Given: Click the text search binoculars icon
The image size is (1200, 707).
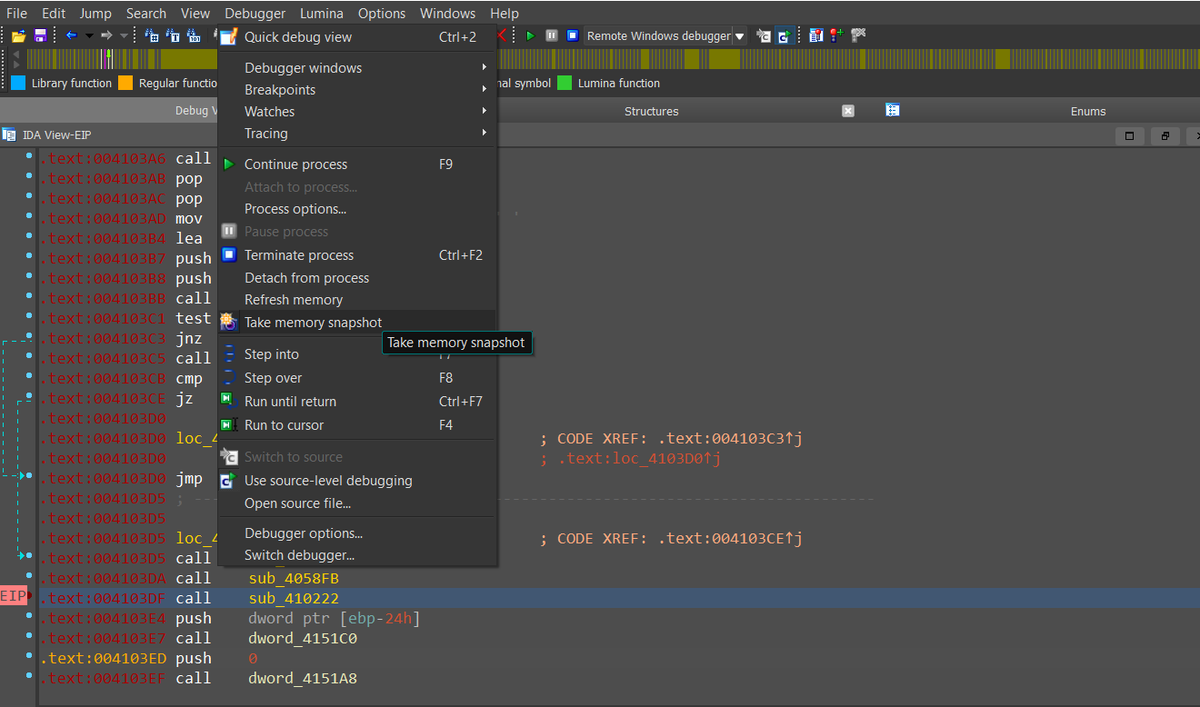Looking at the screenshot, I should click(x=173, y=36).
